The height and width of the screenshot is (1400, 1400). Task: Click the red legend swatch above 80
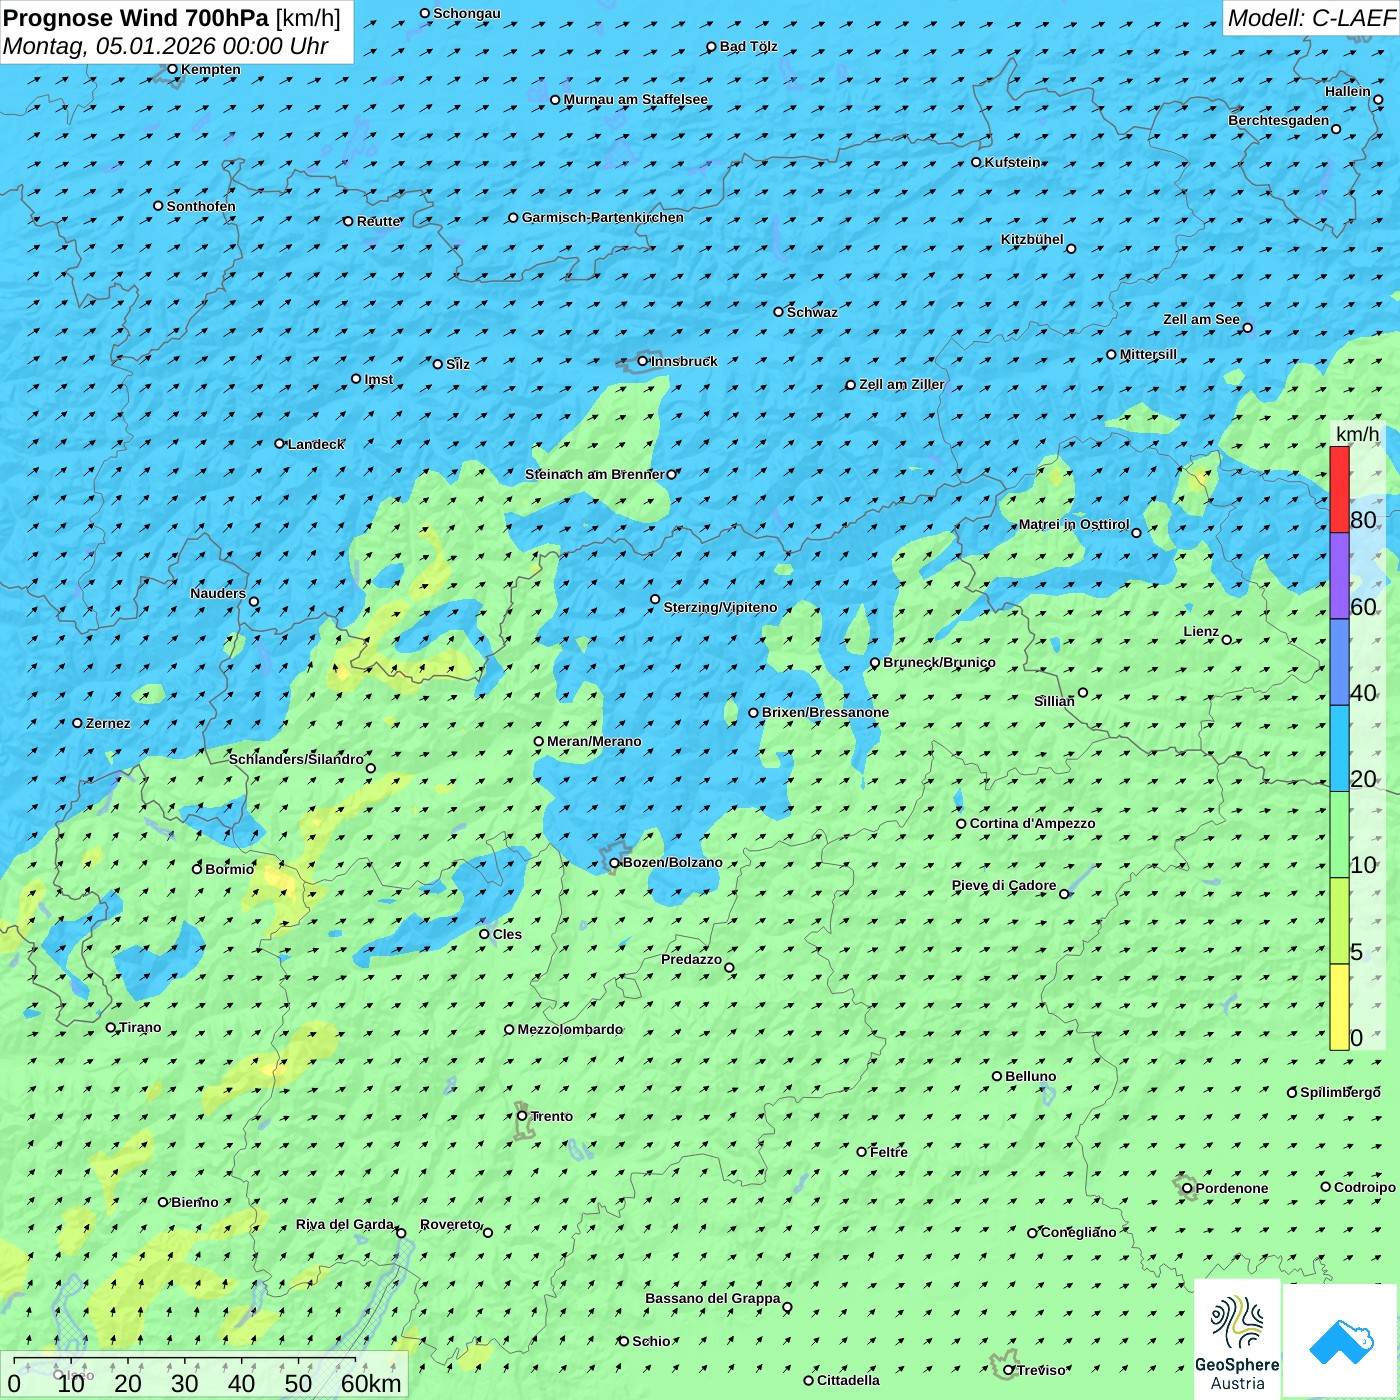pyautogui.click(x=1339, y=490)
